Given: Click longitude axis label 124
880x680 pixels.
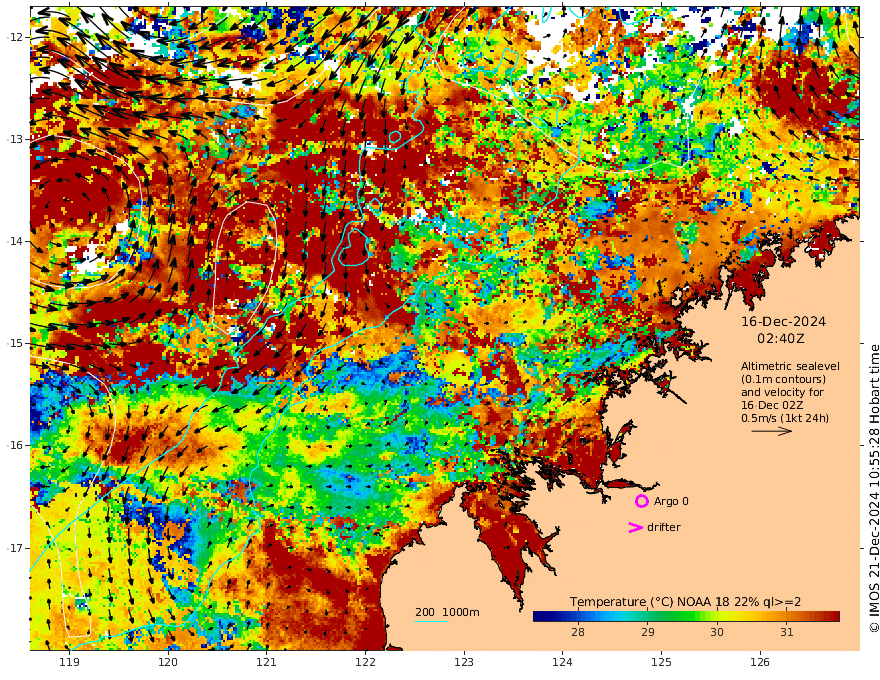Looking at the screenshot, I should (562, 662).
